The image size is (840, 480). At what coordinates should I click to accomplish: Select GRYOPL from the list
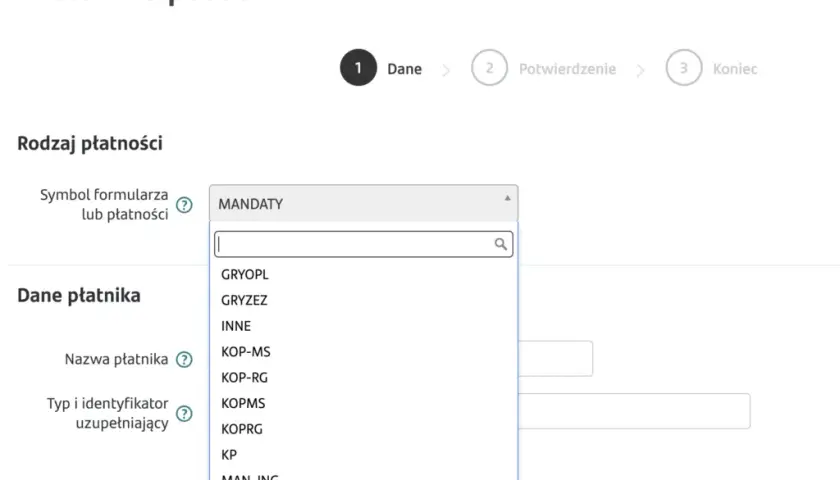point(363,274)
